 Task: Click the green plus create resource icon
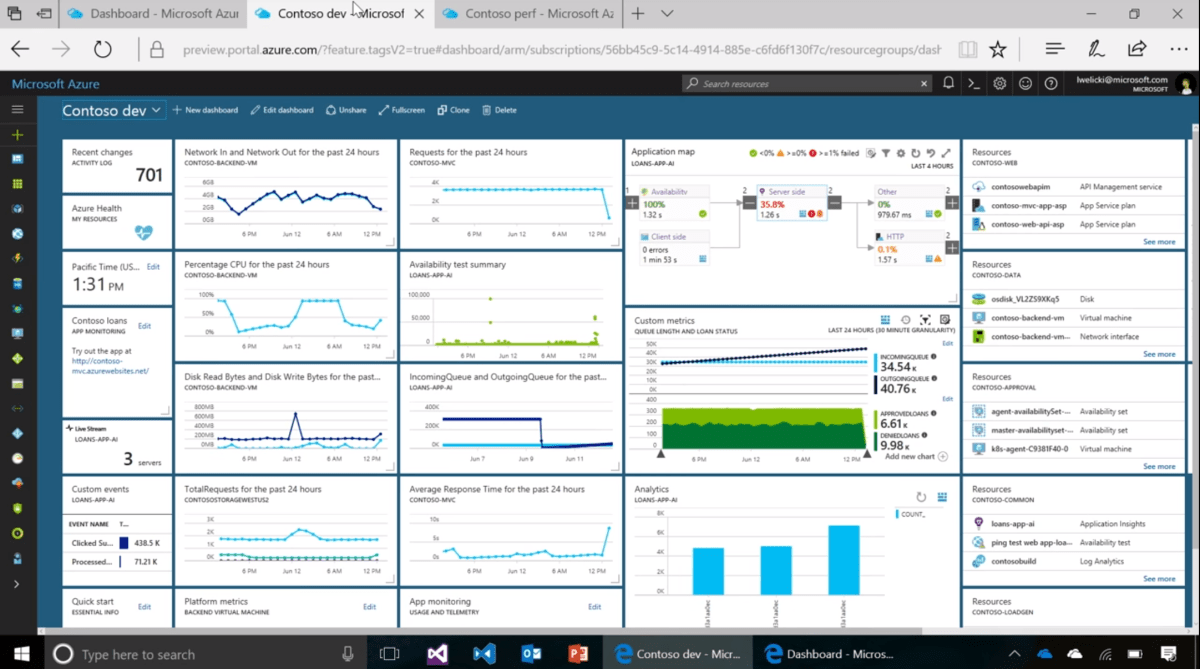(x=17, y=134)
